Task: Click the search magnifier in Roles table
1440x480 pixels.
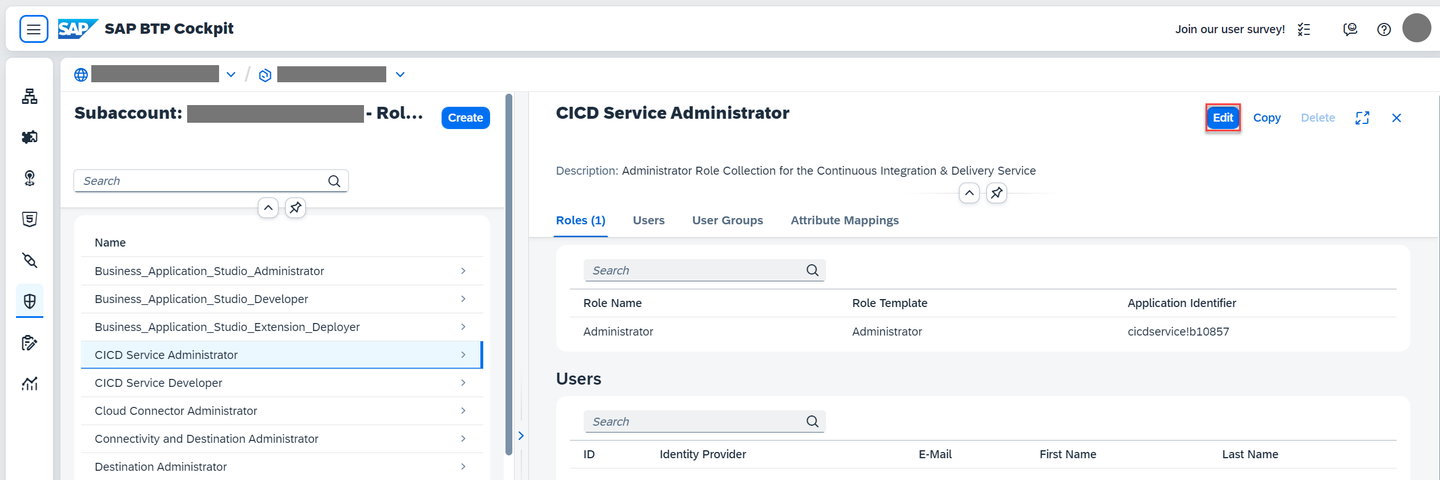Action: [813, 270]
